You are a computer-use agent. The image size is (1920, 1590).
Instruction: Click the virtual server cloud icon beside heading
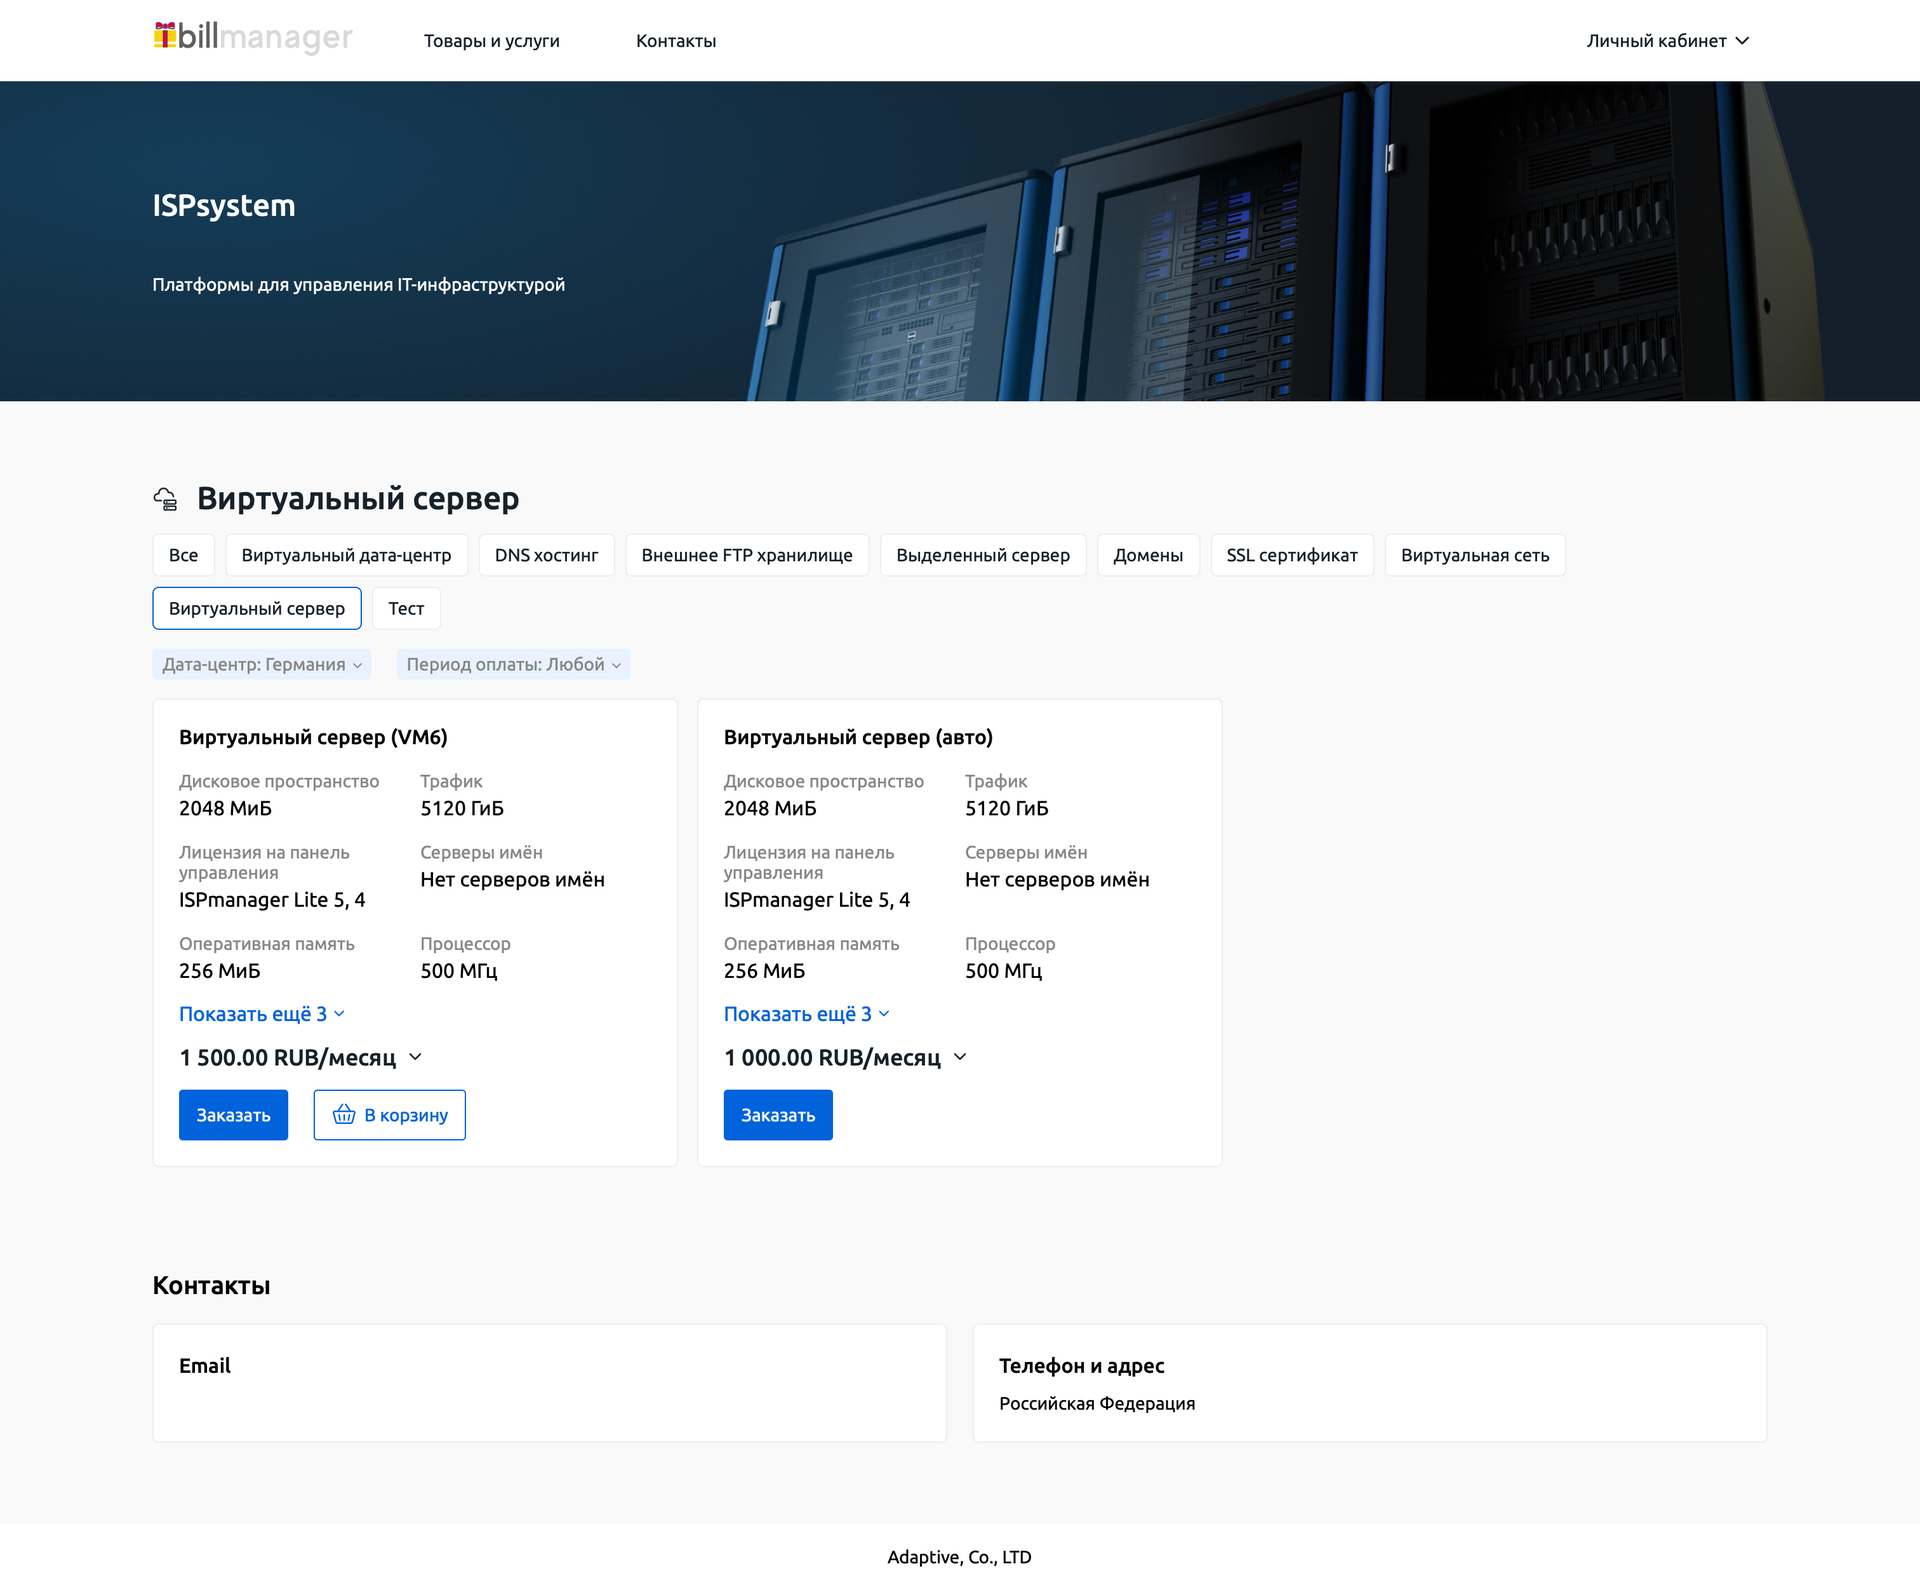coord(166,499)
